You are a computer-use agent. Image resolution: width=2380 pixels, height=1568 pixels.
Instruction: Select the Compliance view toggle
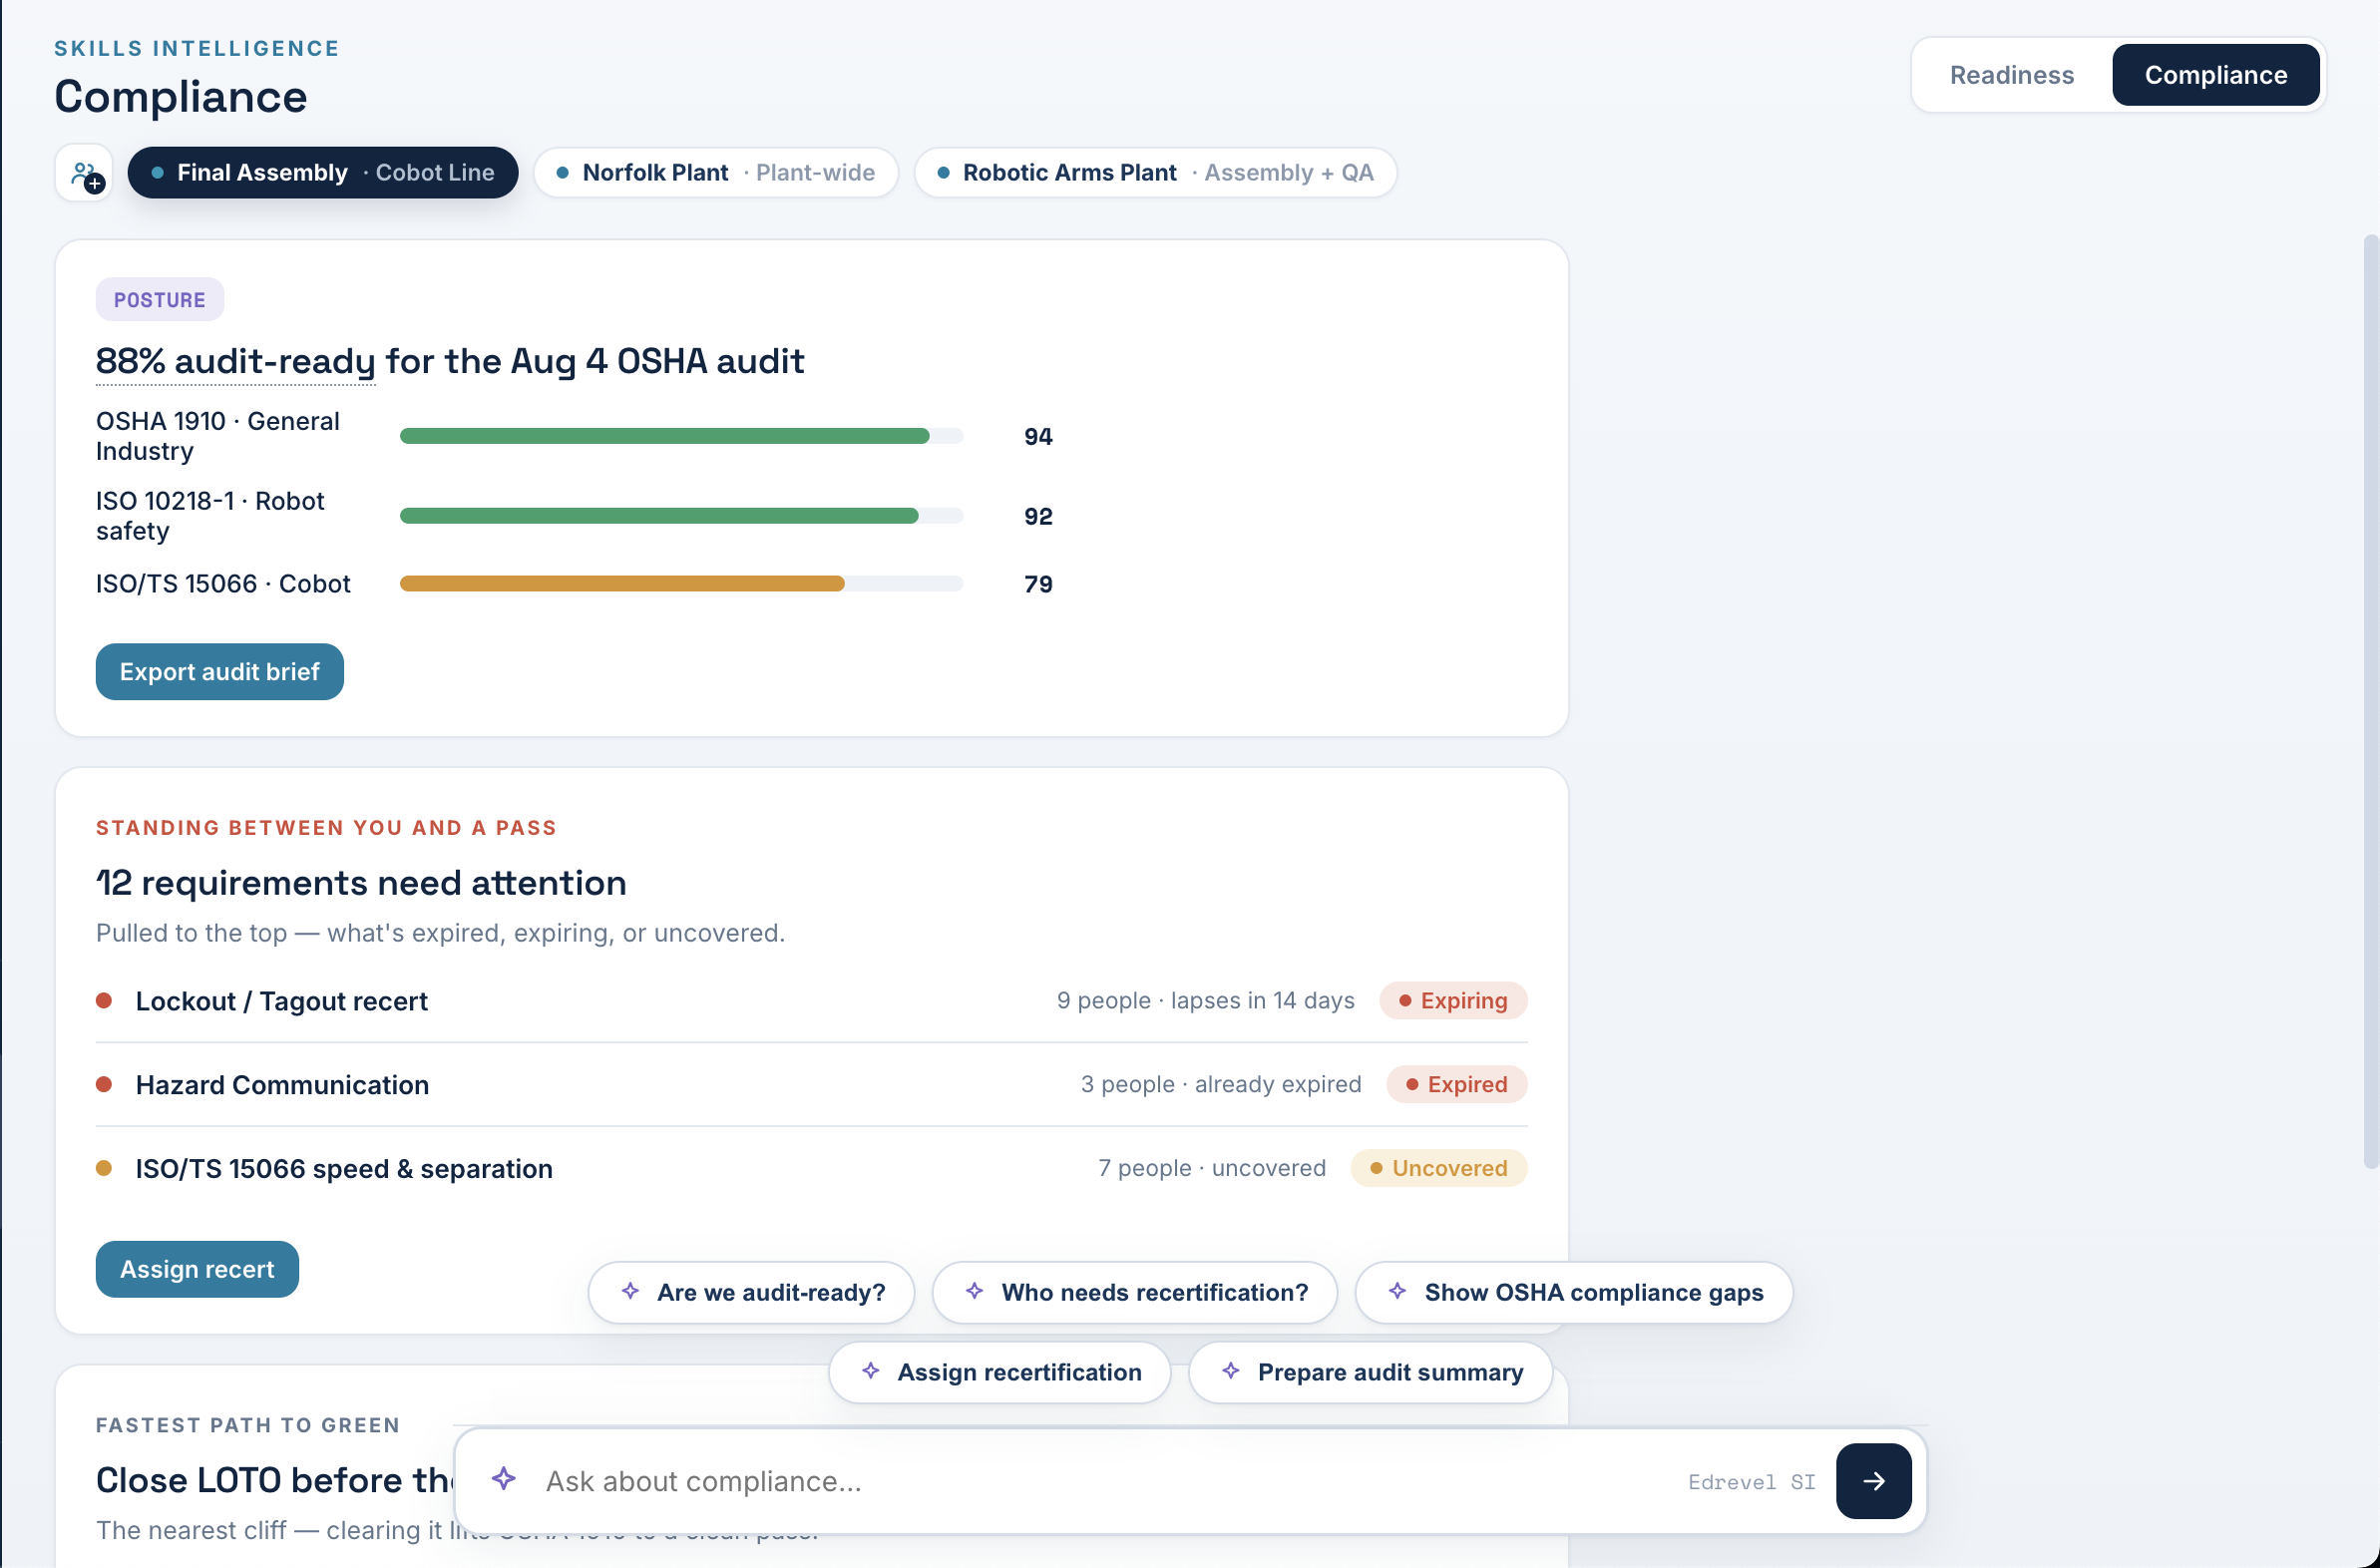(2215, 75)
